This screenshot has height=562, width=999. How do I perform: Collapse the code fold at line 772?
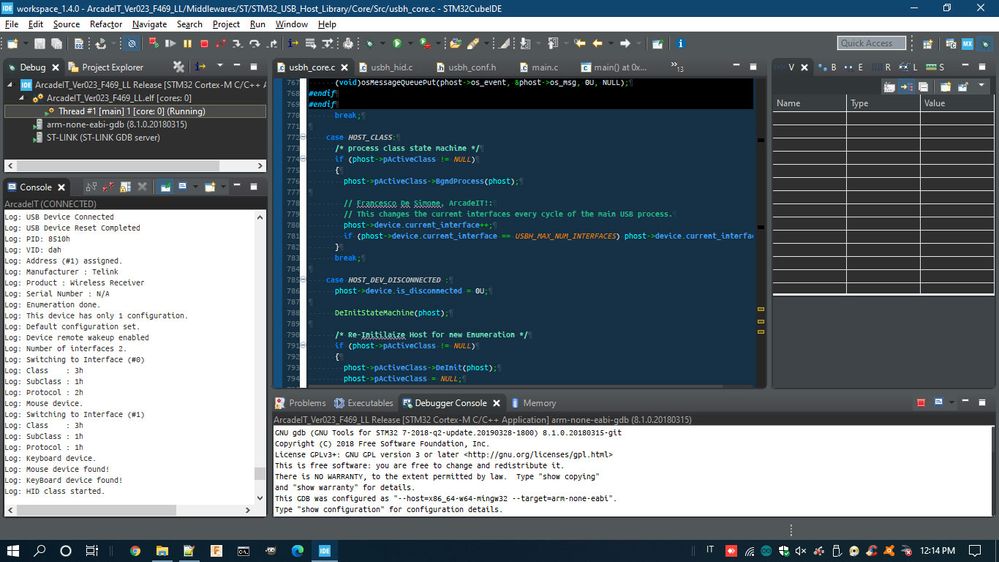tap(303, 137)
